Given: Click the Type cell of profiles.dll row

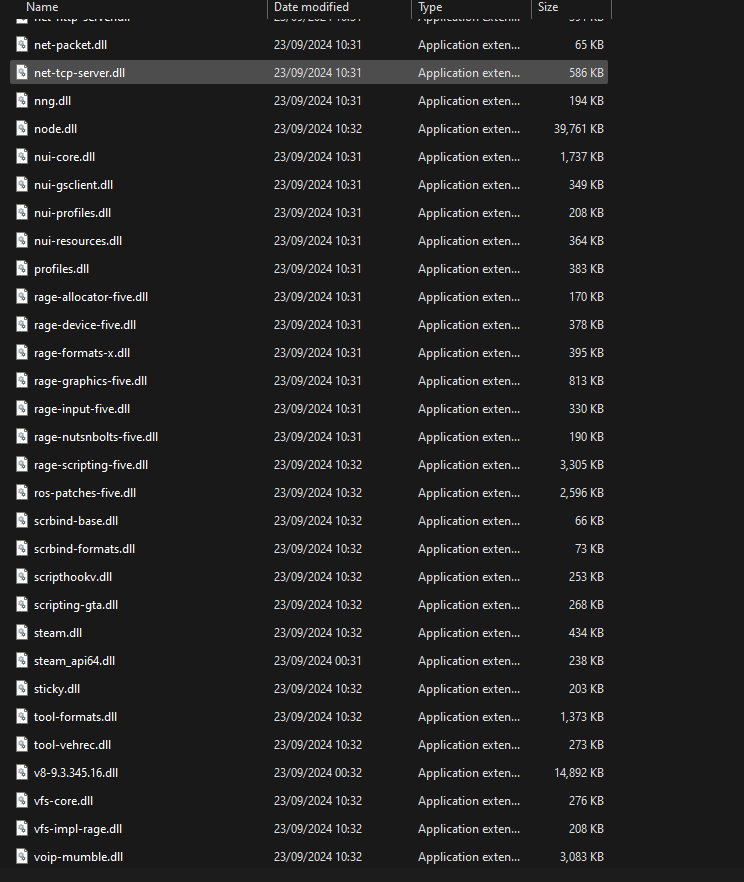Looking at the screenshot, I should click(x=469, y=269).
